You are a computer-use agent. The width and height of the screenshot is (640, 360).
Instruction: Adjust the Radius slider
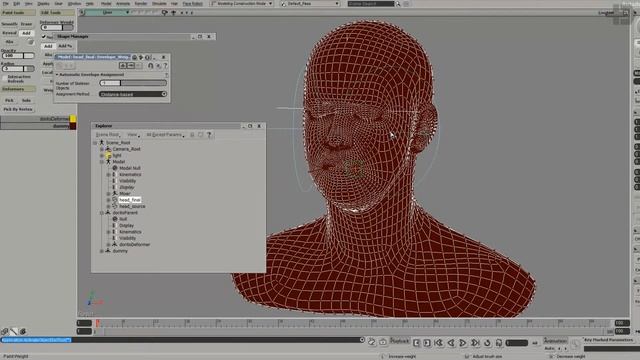[x=18, y=69]
